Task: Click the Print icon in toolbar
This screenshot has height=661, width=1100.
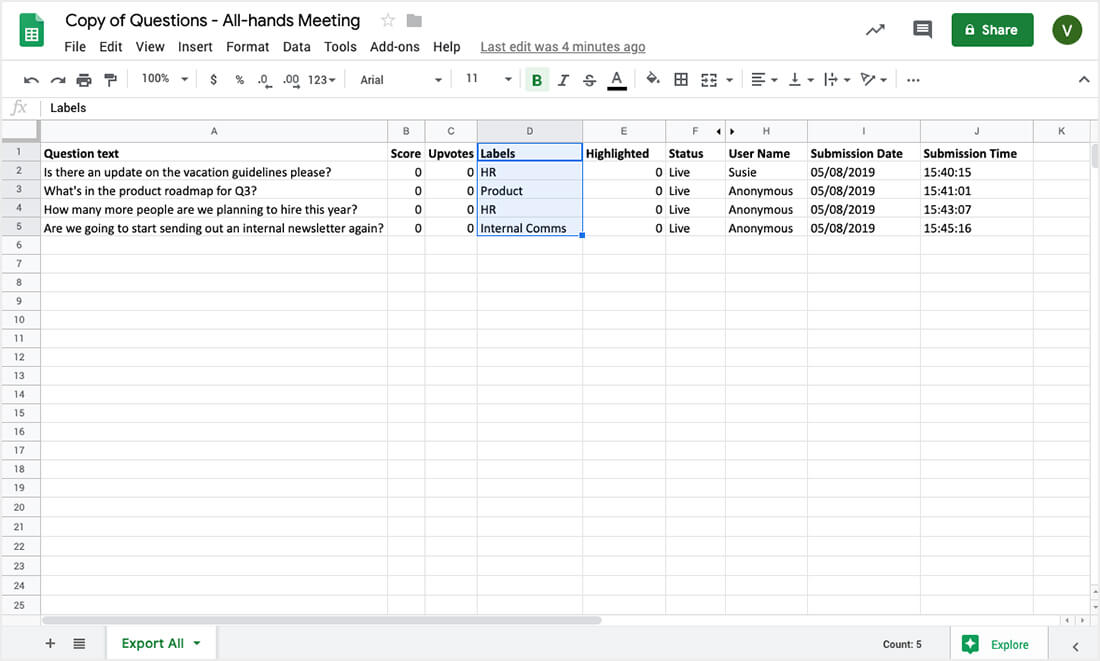Action: 84,80
